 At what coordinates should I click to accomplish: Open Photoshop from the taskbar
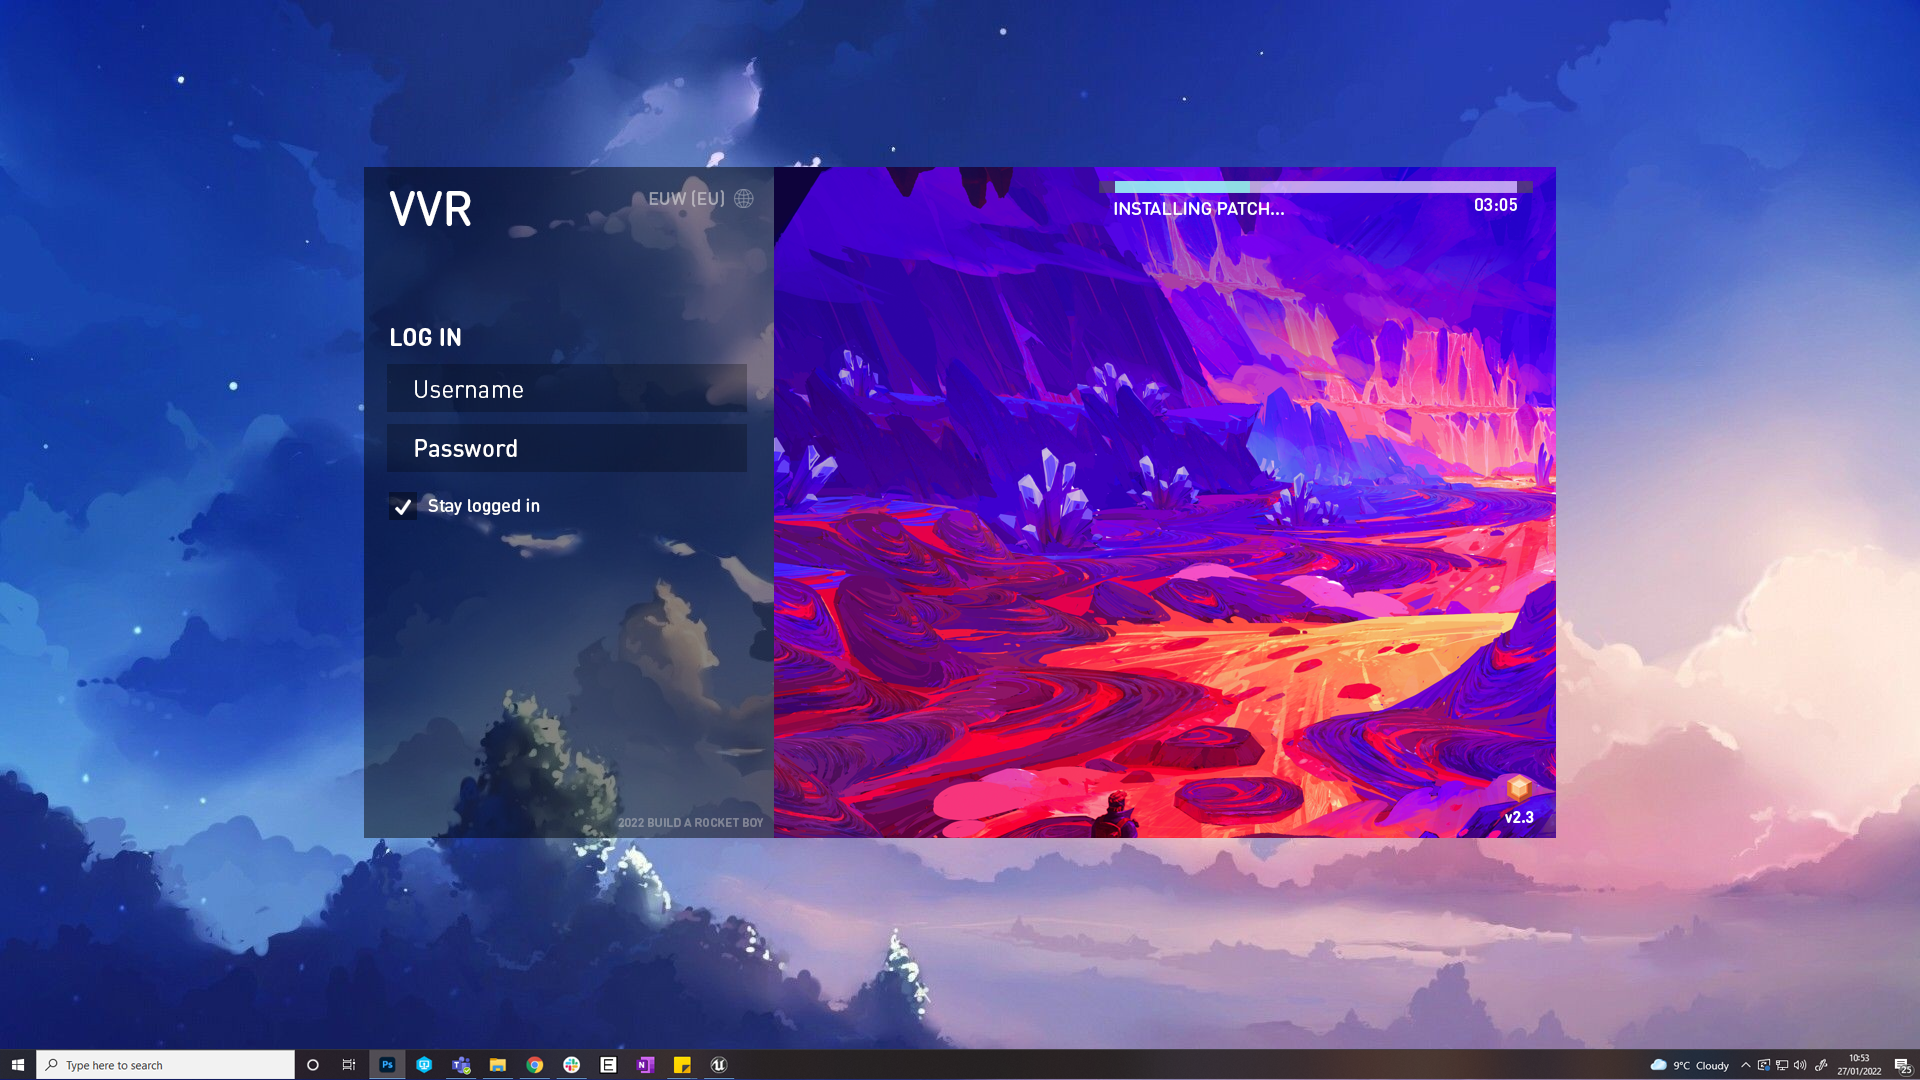pos(387,1065)
